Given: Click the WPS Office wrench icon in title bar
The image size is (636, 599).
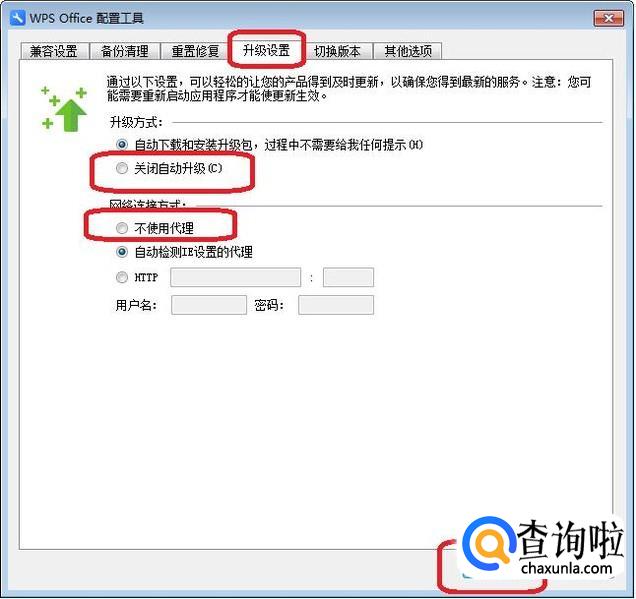Looking at the screenshot, I should tap(17, 18).
